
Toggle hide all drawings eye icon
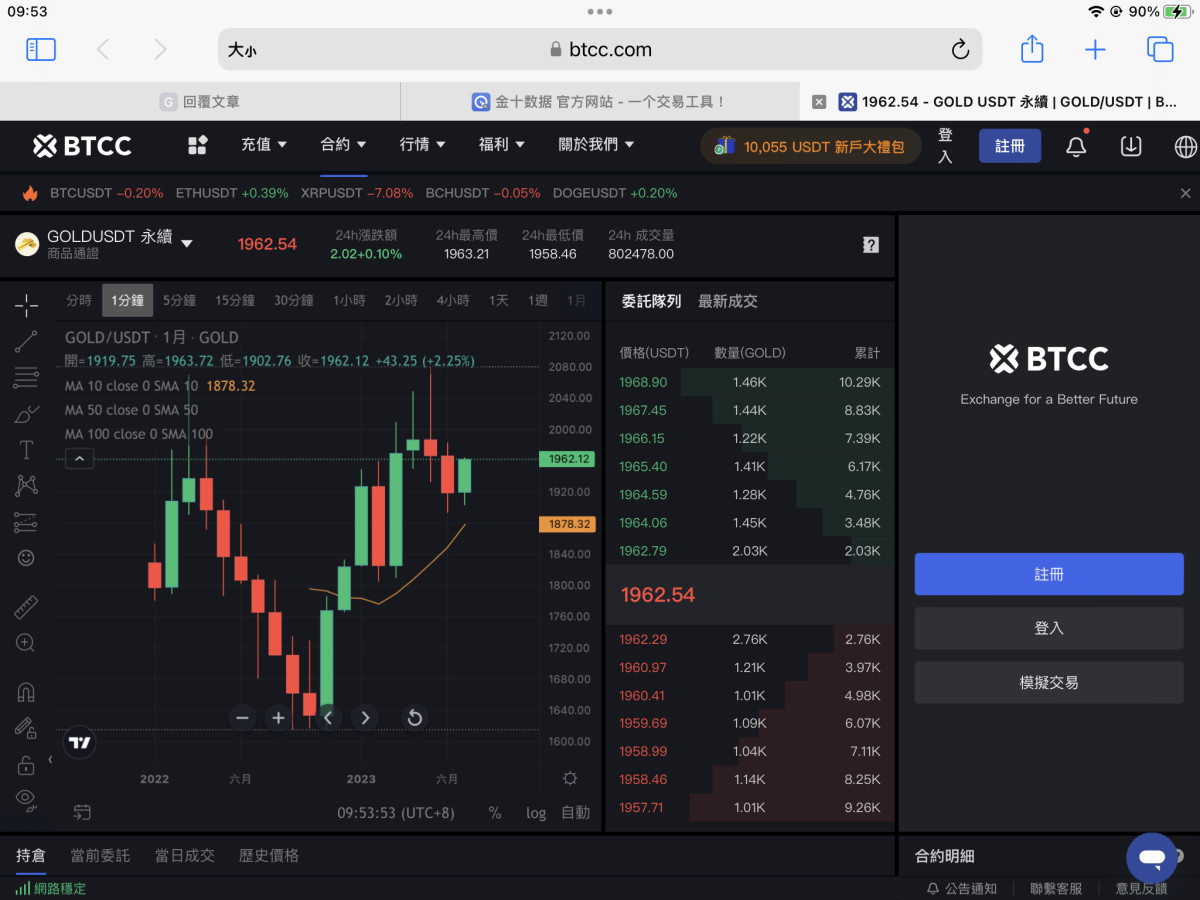pos(26,798)
